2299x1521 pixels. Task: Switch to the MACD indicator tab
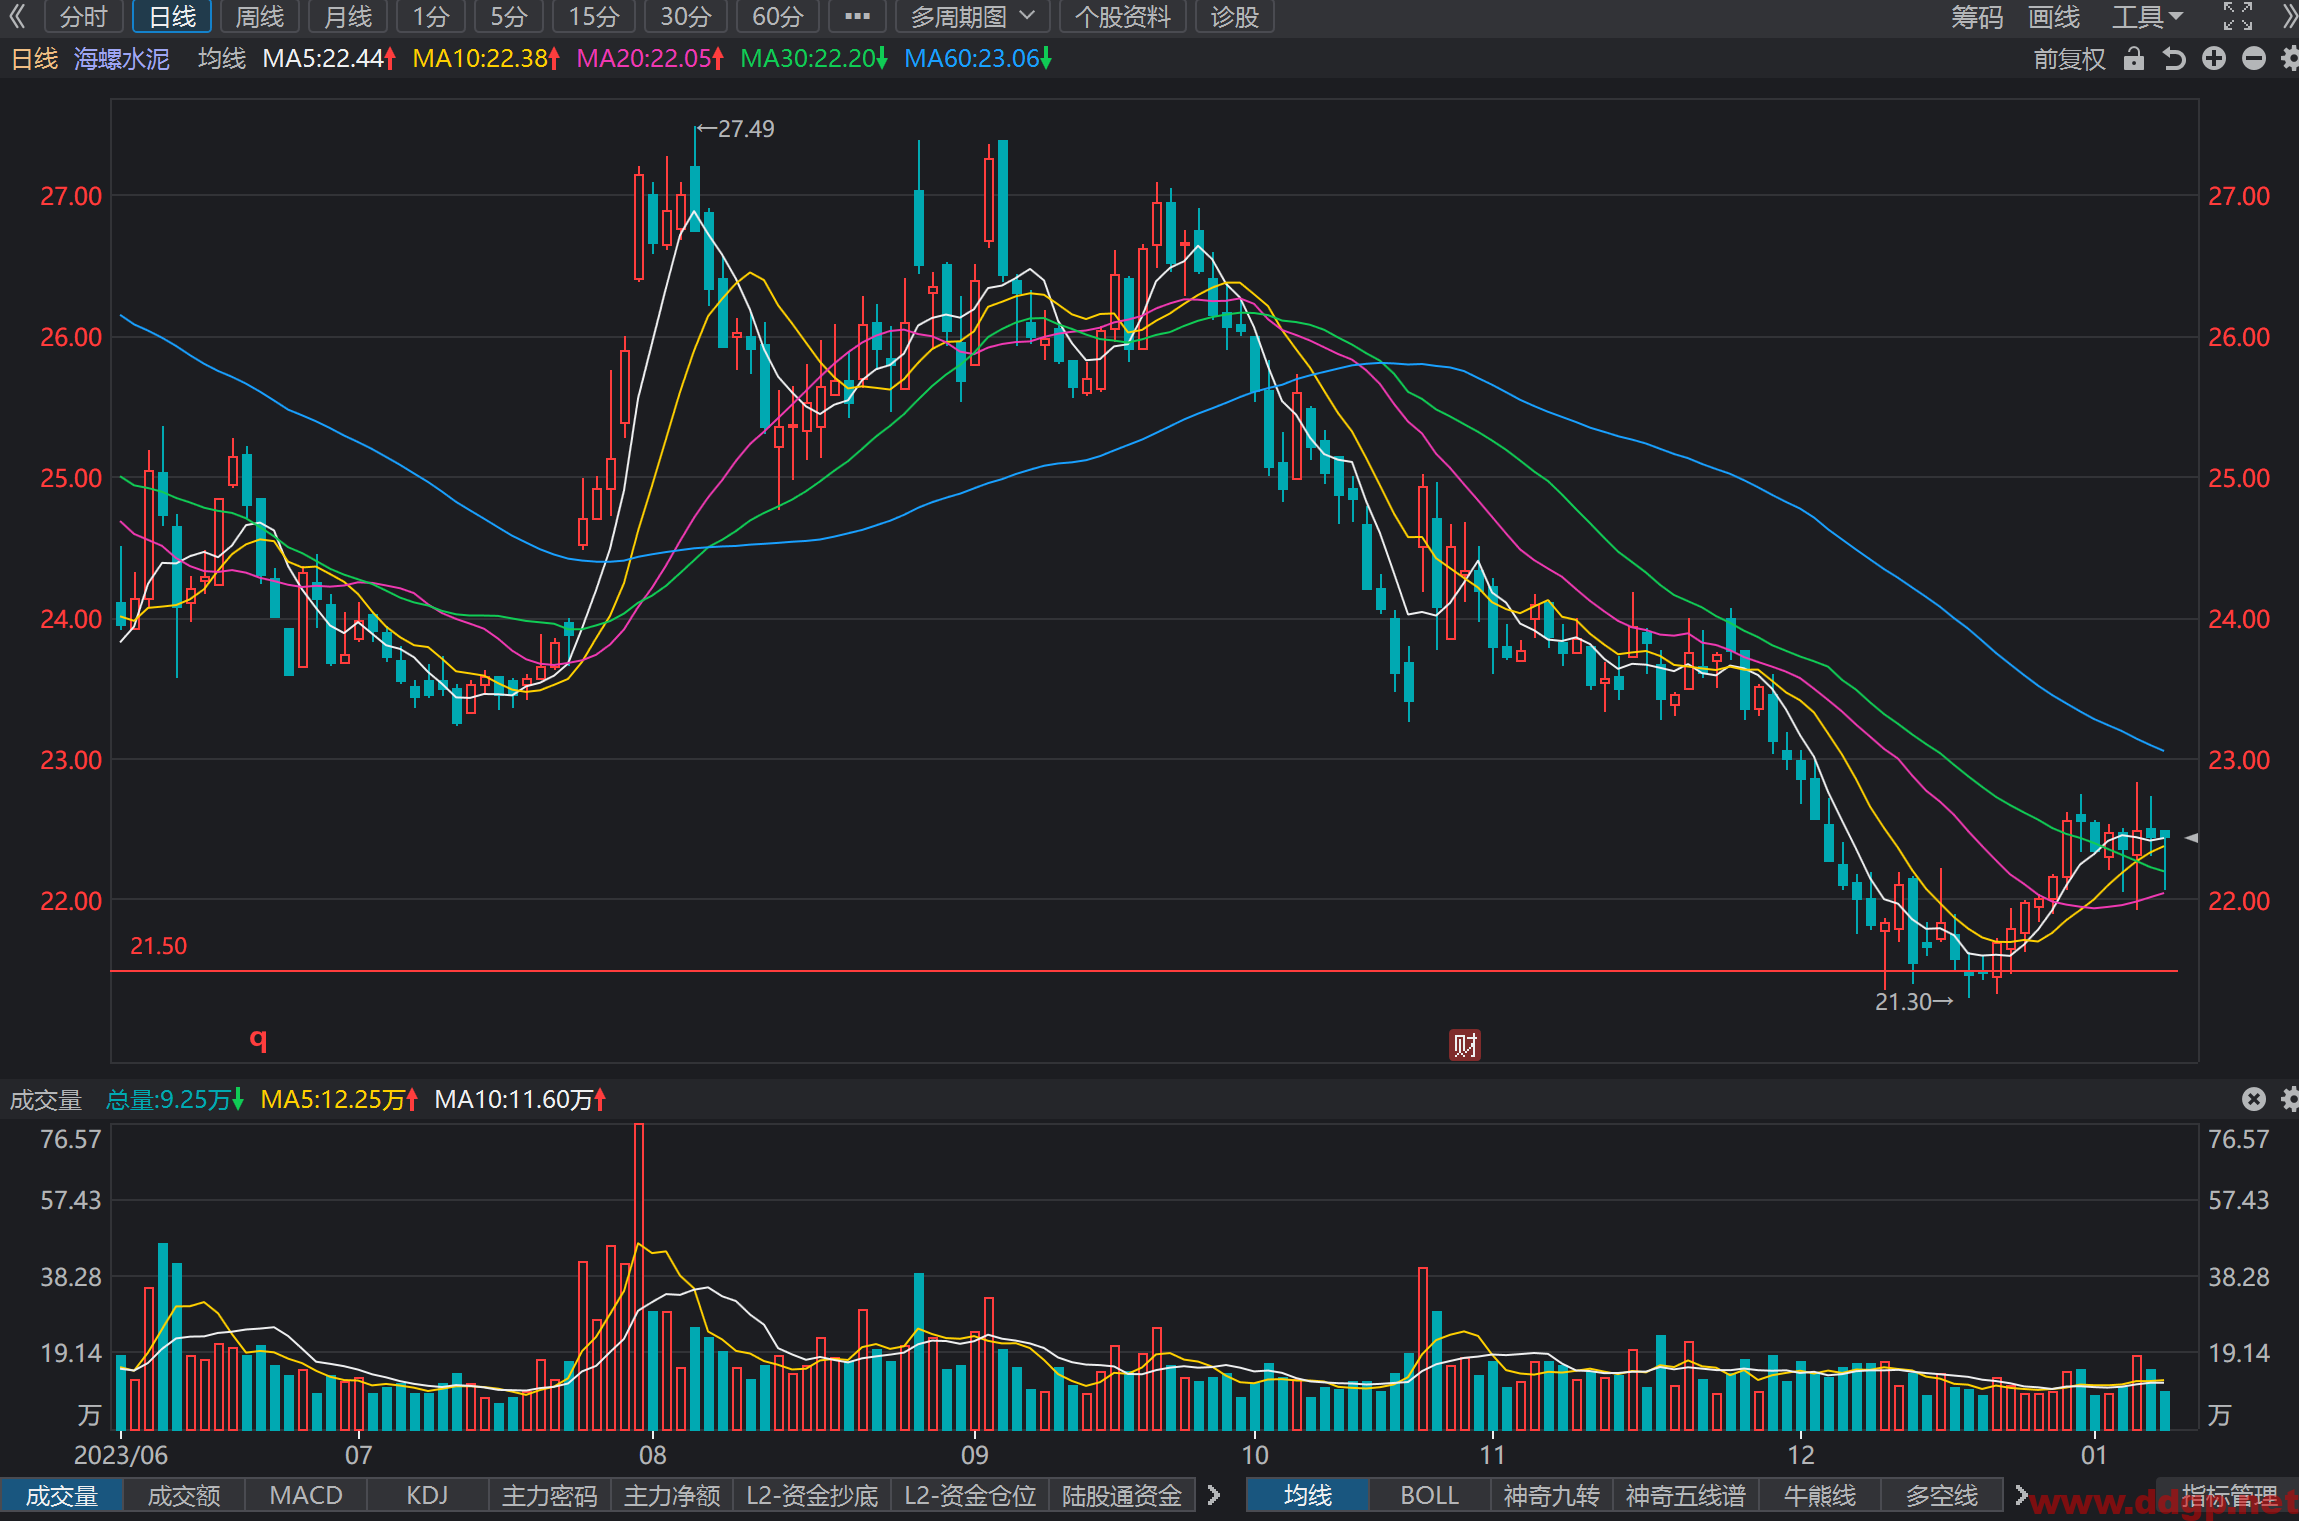pyautogui.click(x=306, y=1495)
